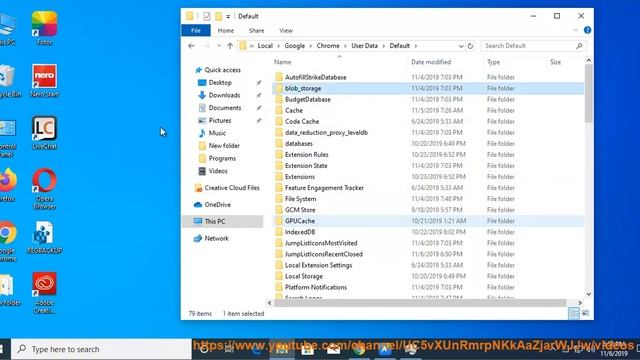Open Firefox desktop shortcut
Image resolution: width=640 pixels, height=360 pixels.
tap(7, 185)
